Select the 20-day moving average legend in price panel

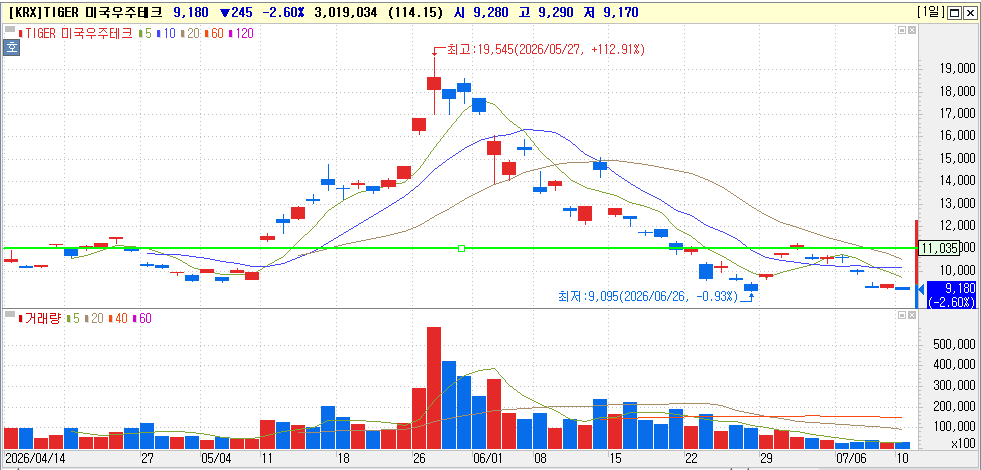coord(191,34)
